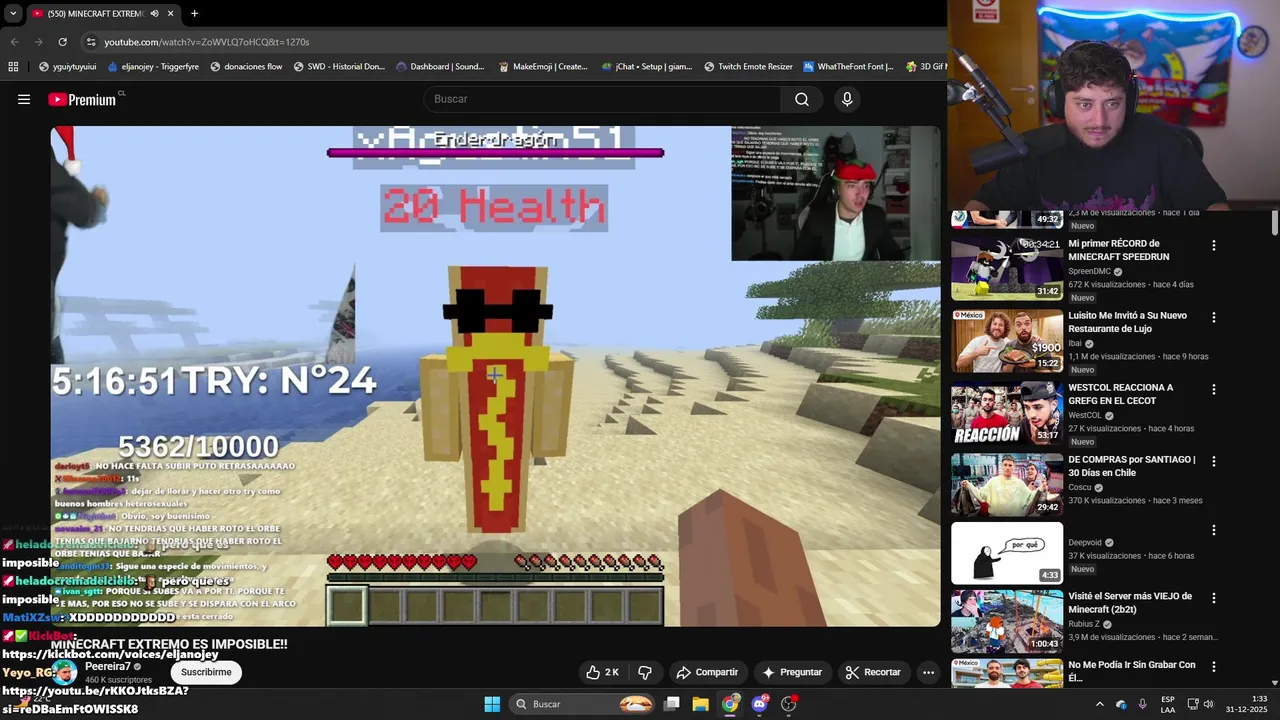Open the eljanojey Triggerfyre bookmark
1280x720 pixels.
(153, 67)
